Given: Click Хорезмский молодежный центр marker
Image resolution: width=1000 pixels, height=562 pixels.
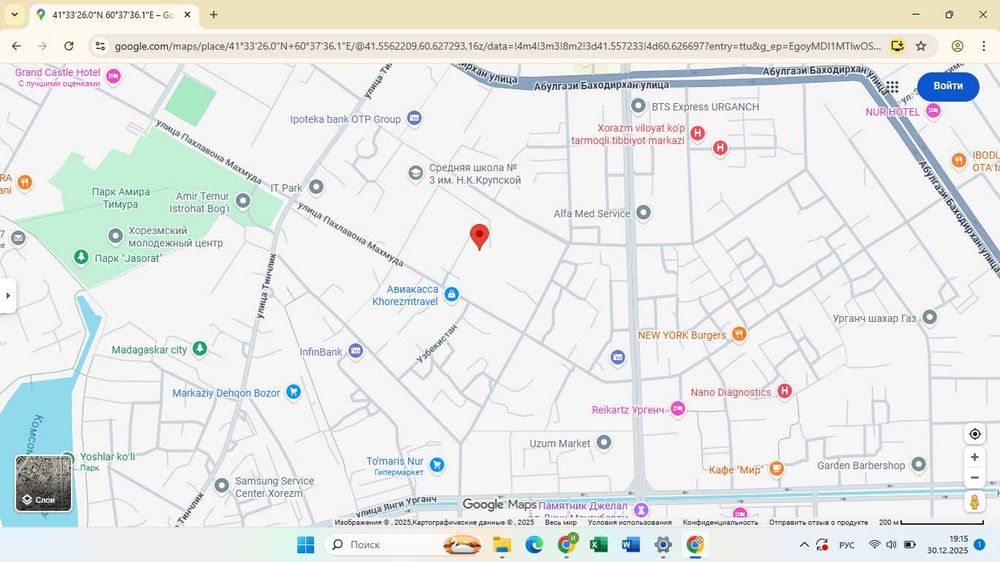Looking at the screenshot, I should click(x=115, y=236).
